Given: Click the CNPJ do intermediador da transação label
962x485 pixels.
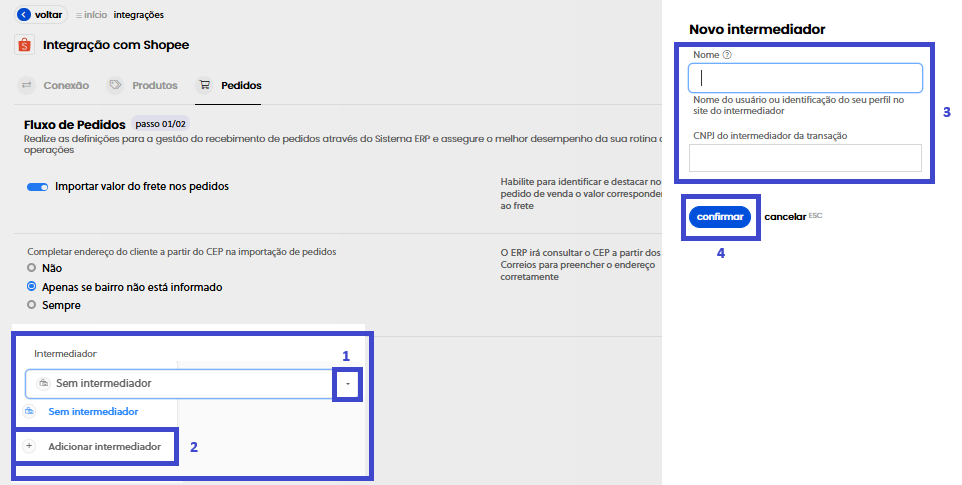Looking at the screenshot, I should click(x=770, y=136).
